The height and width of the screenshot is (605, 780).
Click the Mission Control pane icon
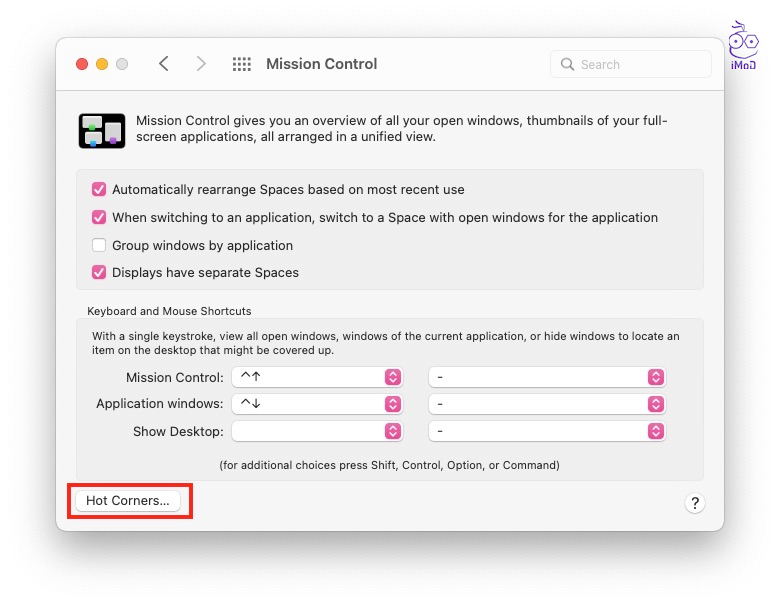pos(102,130)
